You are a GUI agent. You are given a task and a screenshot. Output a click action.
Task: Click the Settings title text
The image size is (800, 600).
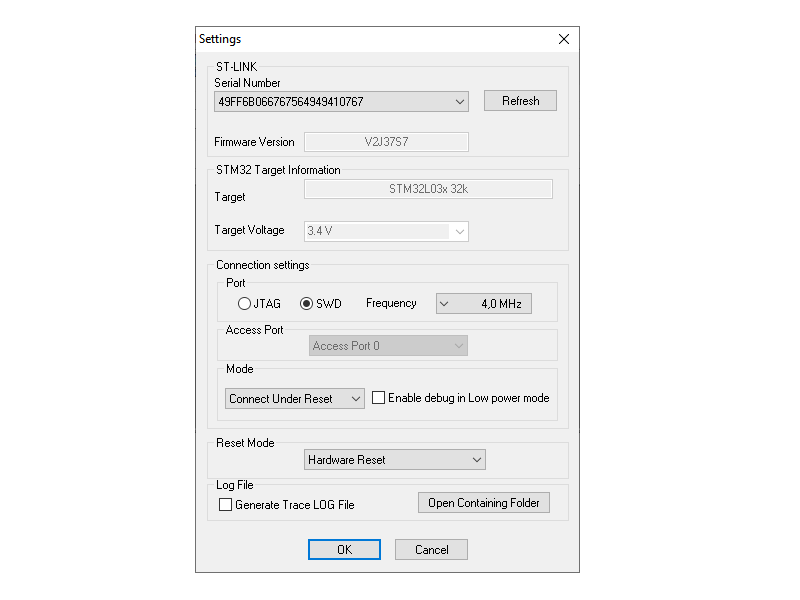[x=220, y=39]
